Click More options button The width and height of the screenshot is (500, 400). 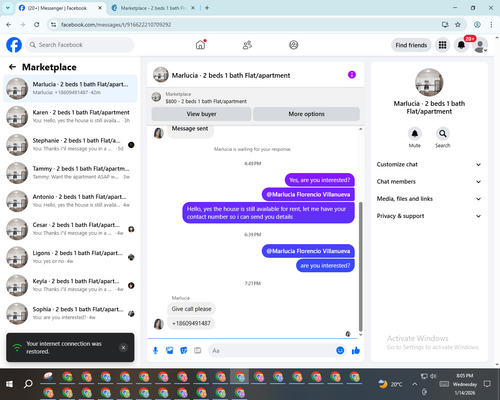[x=306, y=114]
